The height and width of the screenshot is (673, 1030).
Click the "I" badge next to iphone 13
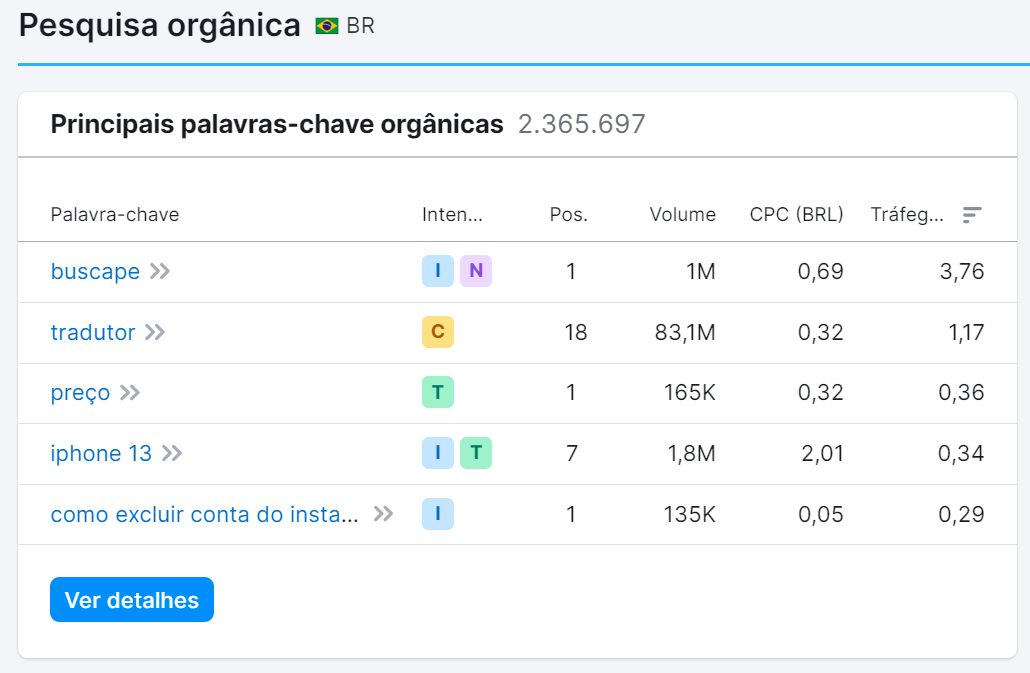click(437, 453)
